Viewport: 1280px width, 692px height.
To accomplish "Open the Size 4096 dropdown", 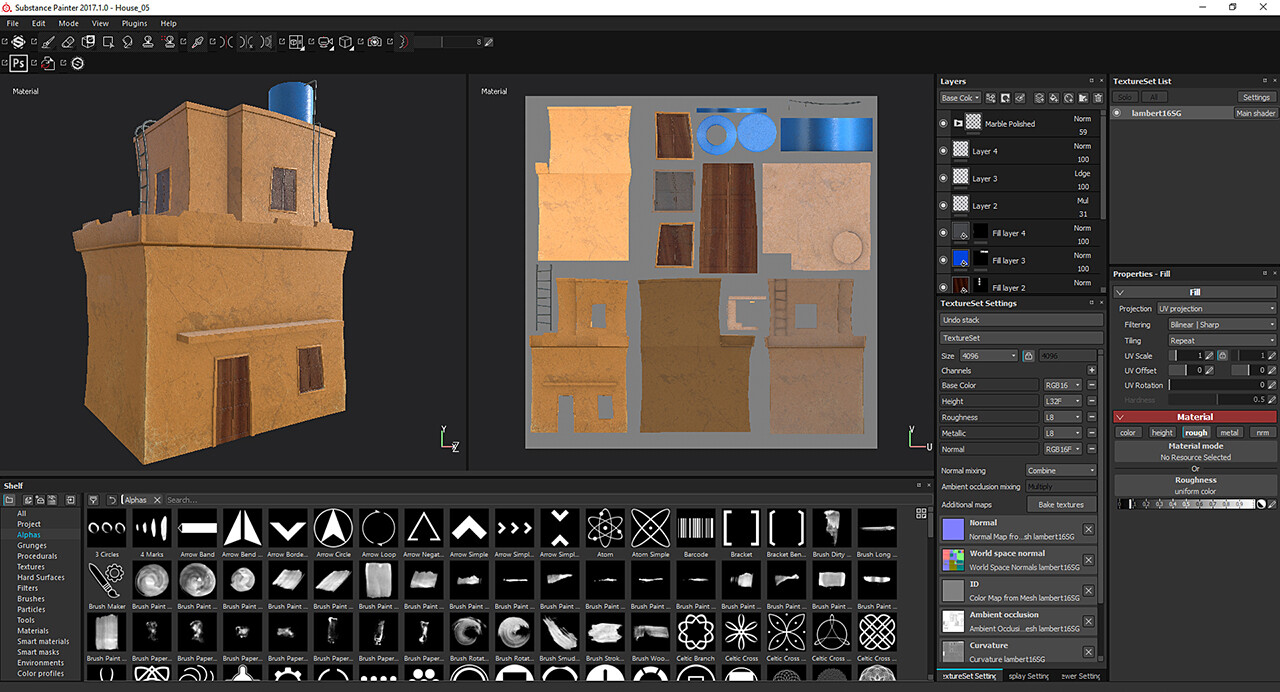I will [988, 356].
